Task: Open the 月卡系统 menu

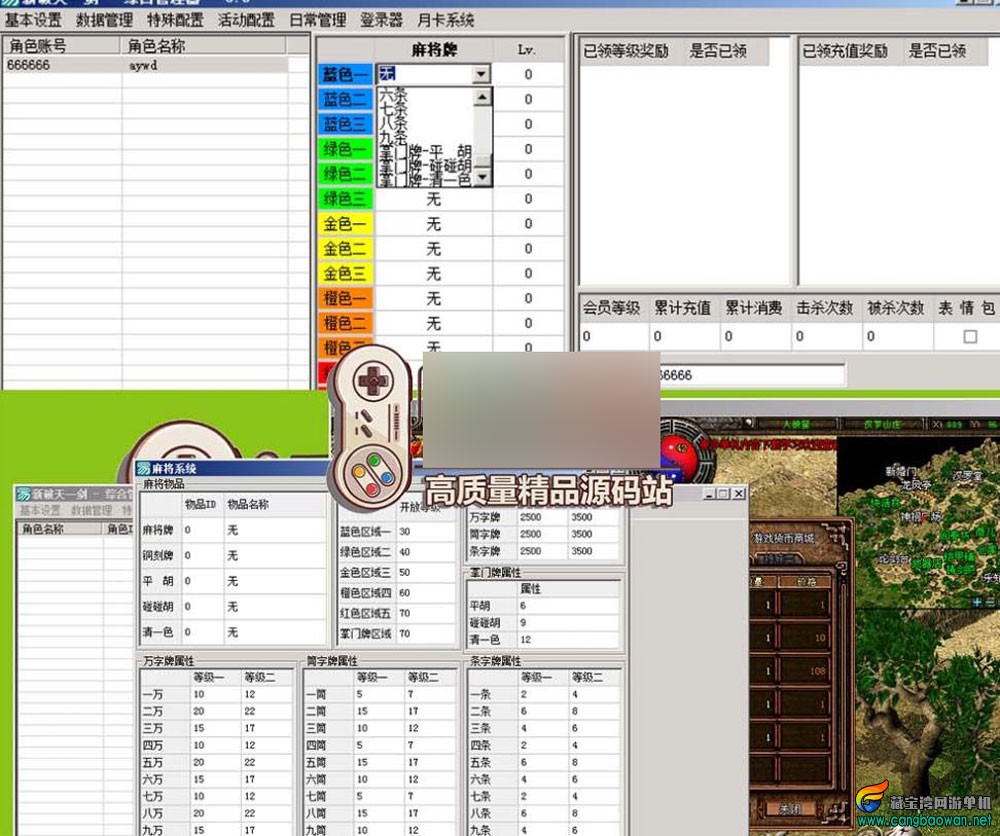Action: point(445,20)
